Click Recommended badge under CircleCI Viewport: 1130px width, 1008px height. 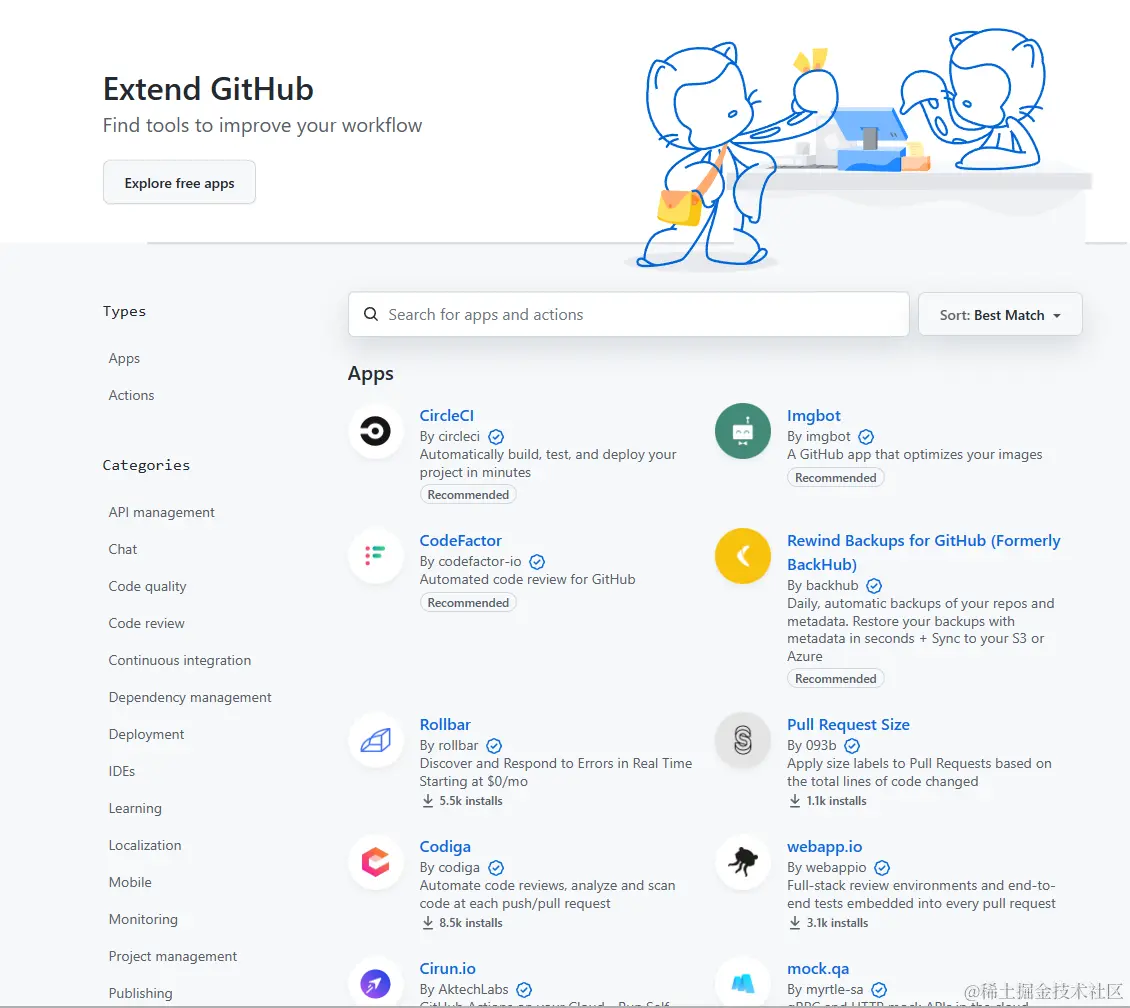(468, 495)
